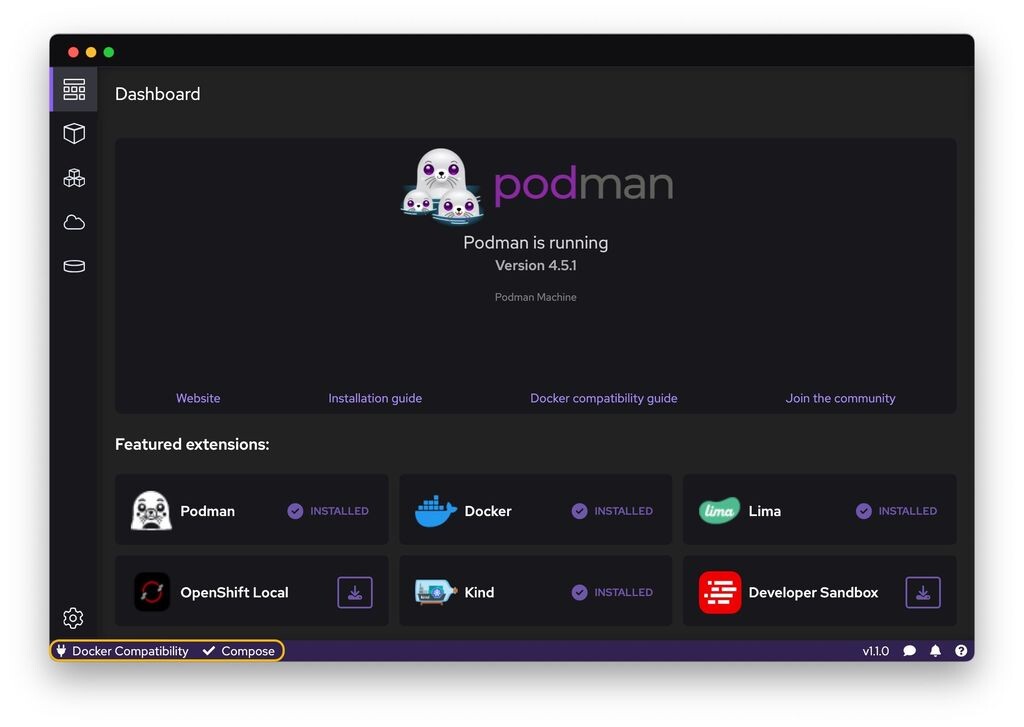Click the v1.1.0 version in status bar
1024x727 pixels.
[x=876, y=651]
